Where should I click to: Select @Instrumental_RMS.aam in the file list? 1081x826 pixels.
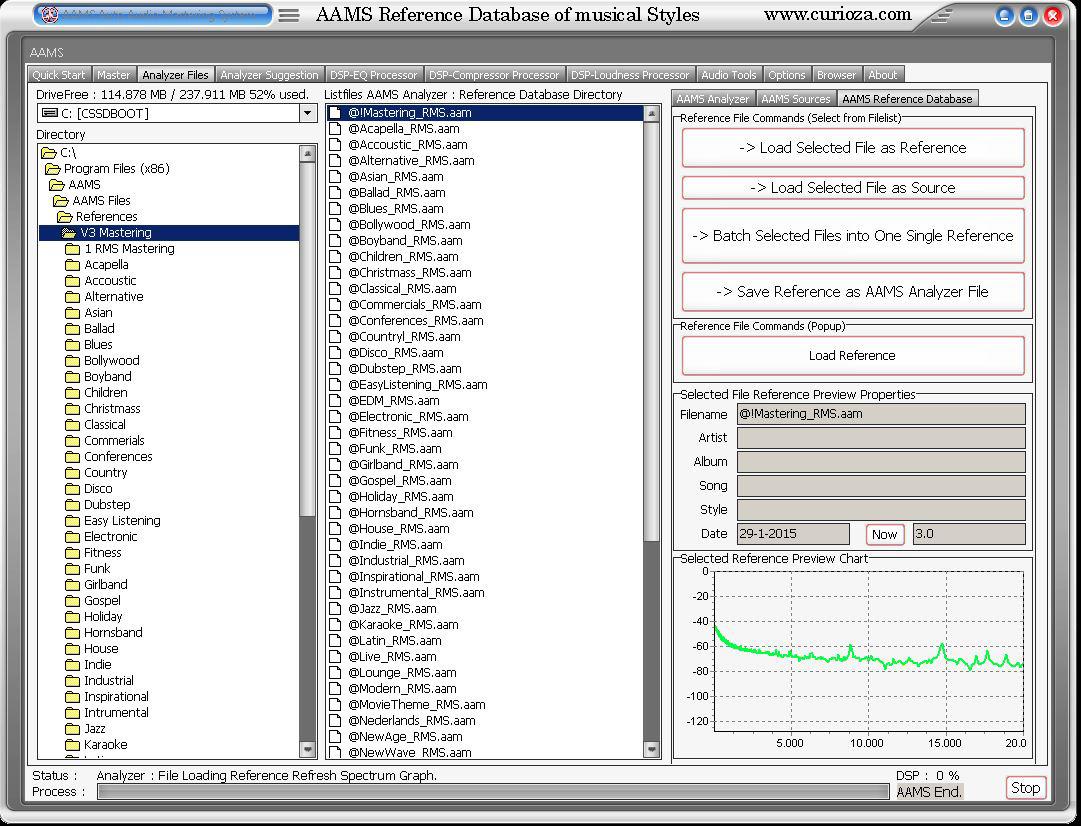coord(416,593)
